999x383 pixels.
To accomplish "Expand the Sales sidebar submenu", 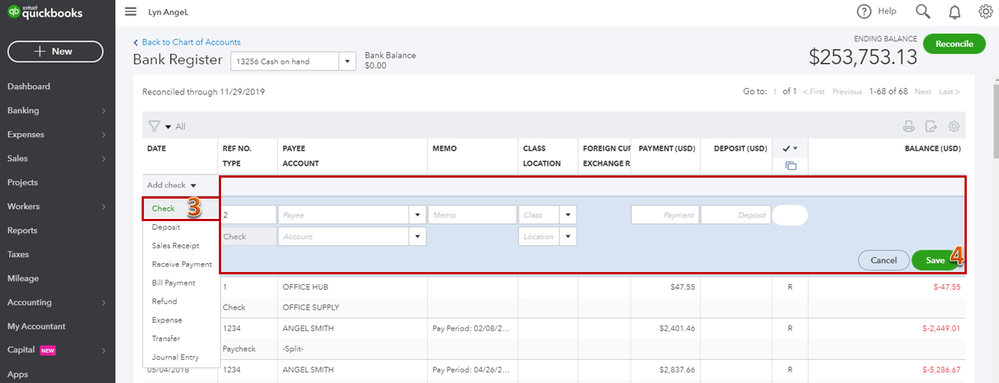I will [x=103, y=159].
